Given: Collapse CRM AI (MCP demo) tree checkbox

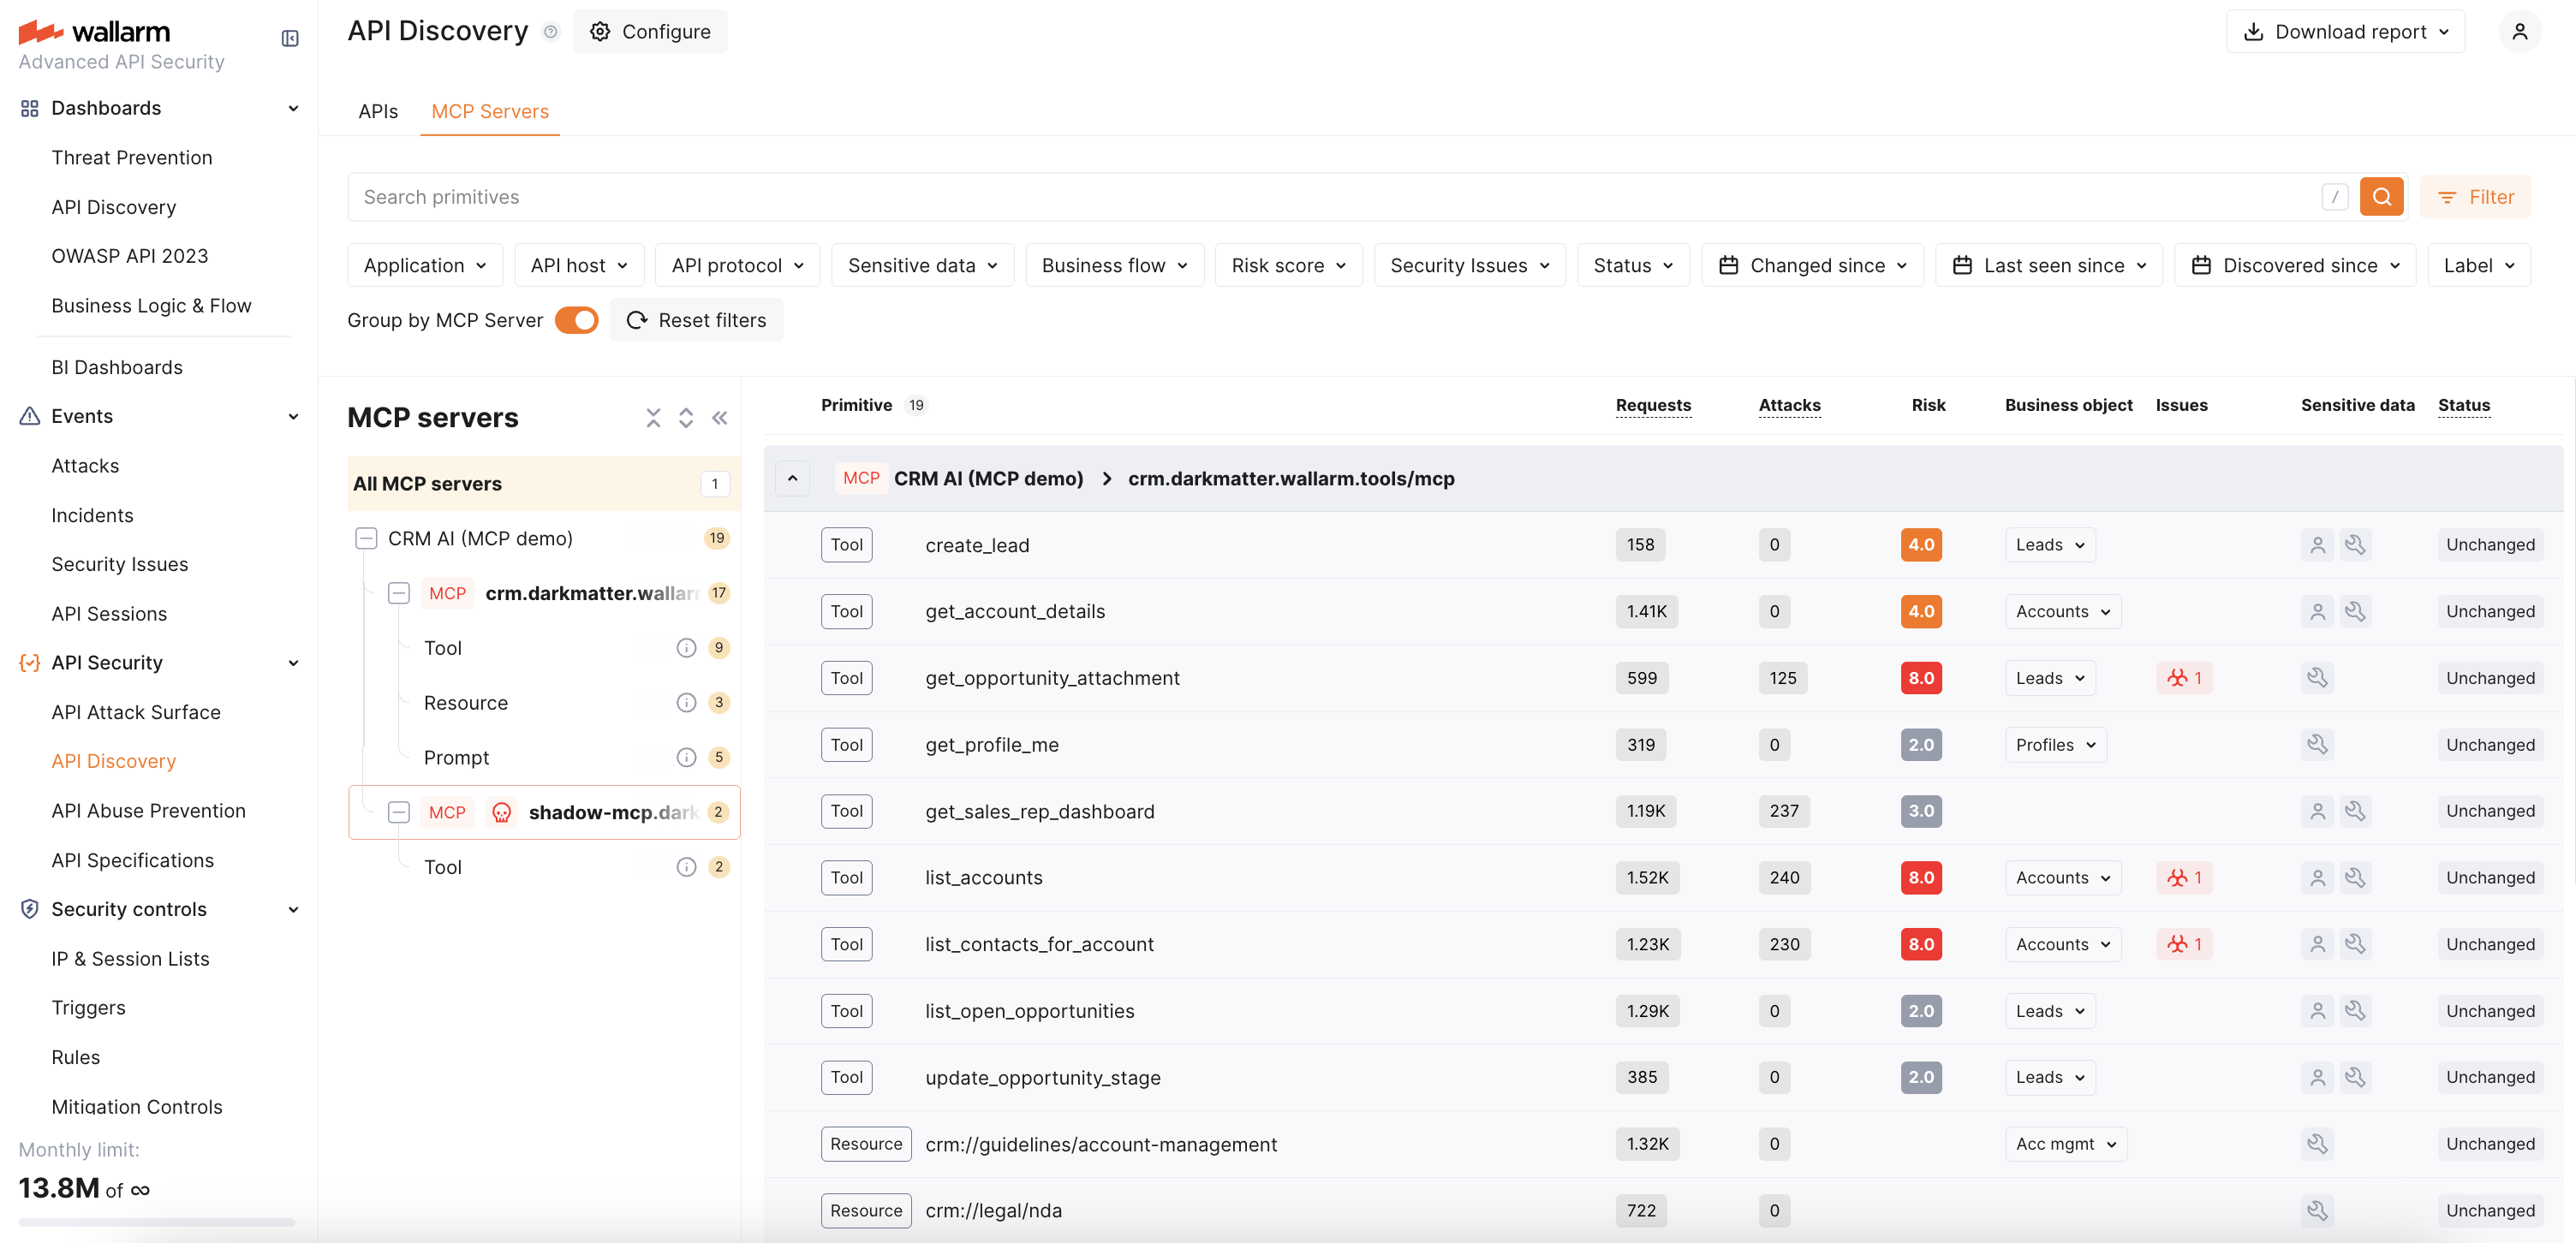Looking at the screenshot, I should (x=366, y=538).
